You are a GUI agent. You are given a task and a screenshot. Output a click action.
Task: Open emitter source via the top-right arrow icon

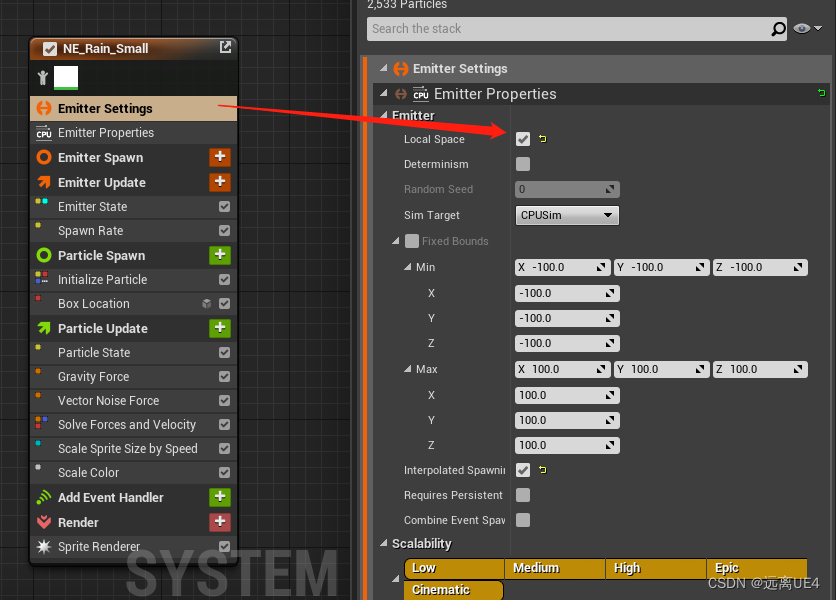226,46
